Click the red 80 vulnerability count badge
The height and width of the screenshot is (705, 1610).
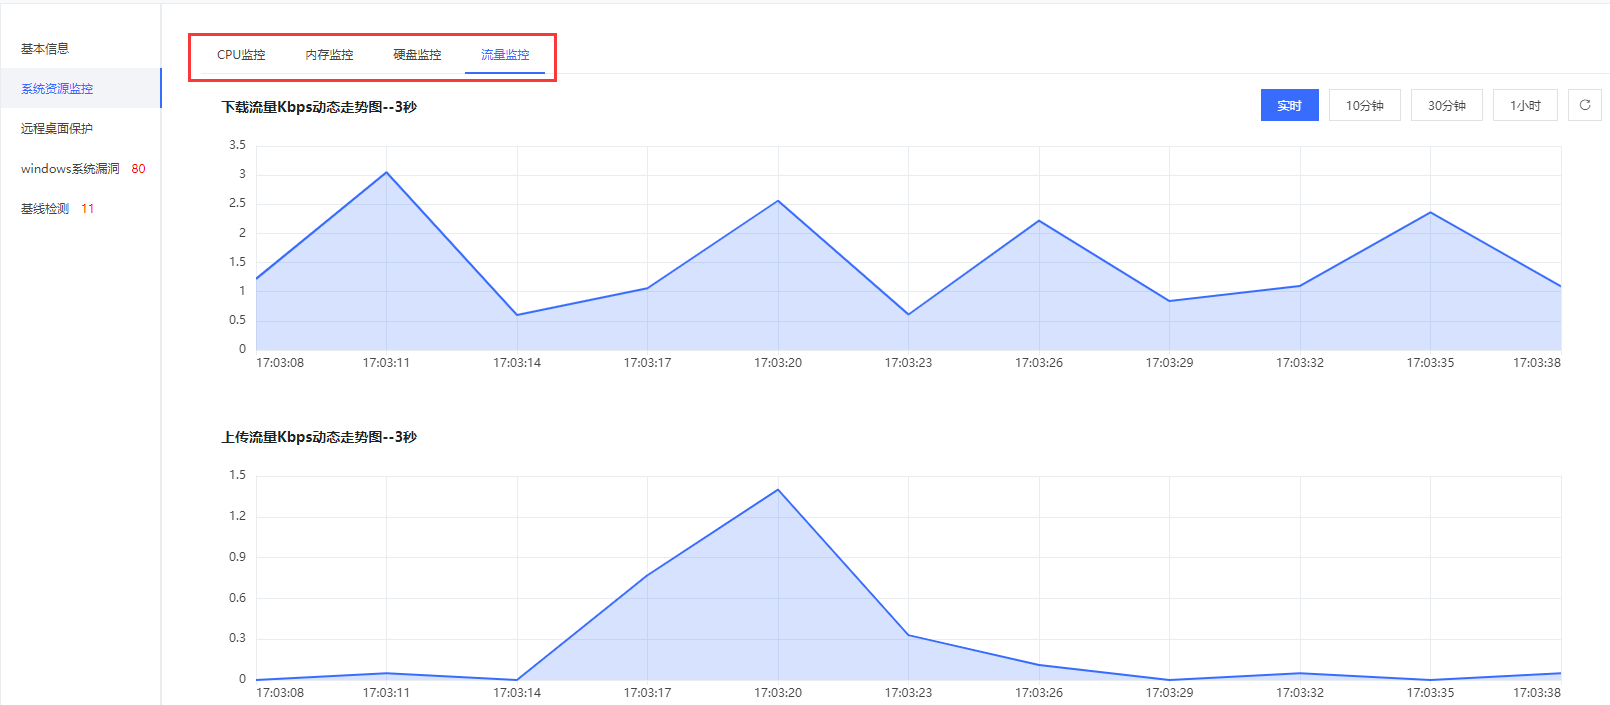(x=138, y=169)
